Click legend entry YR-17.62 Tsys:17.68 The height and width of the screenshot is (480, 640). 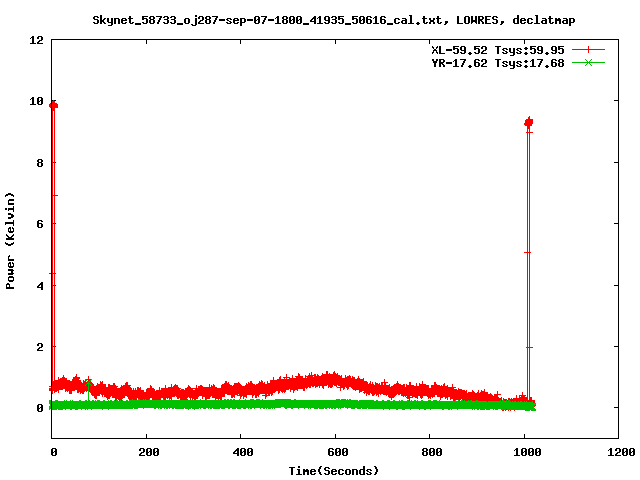[x=498, y=63]
